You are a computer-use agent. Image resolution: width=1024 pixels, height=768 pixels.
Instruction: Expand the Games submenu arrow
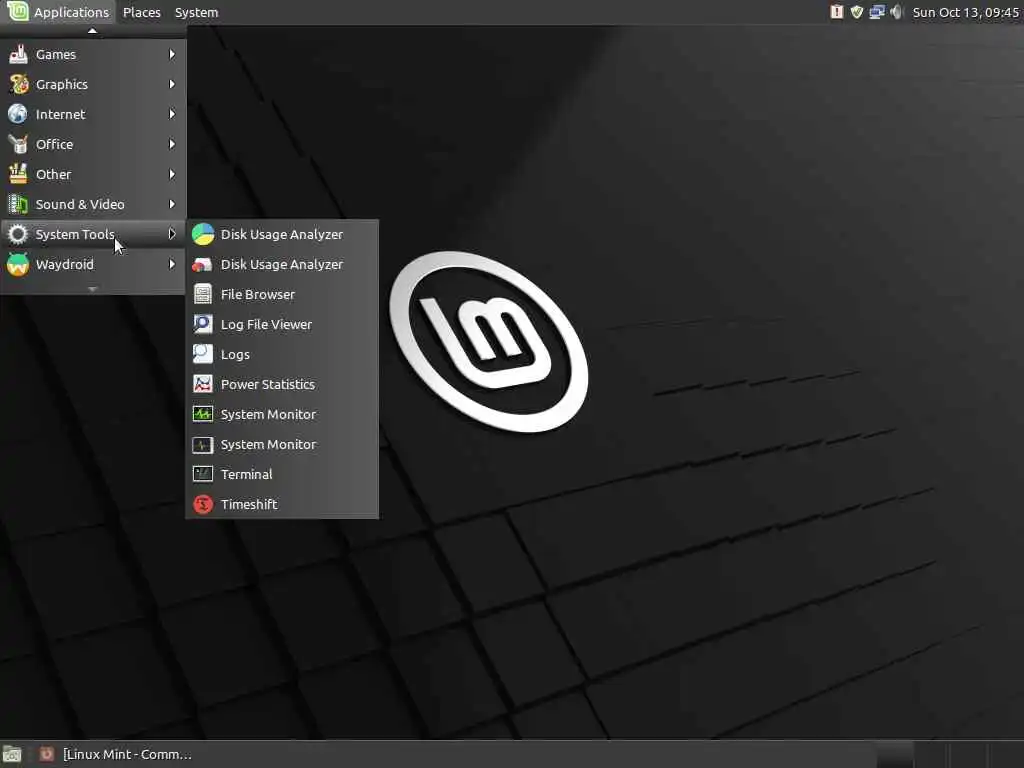pos(172,54)
